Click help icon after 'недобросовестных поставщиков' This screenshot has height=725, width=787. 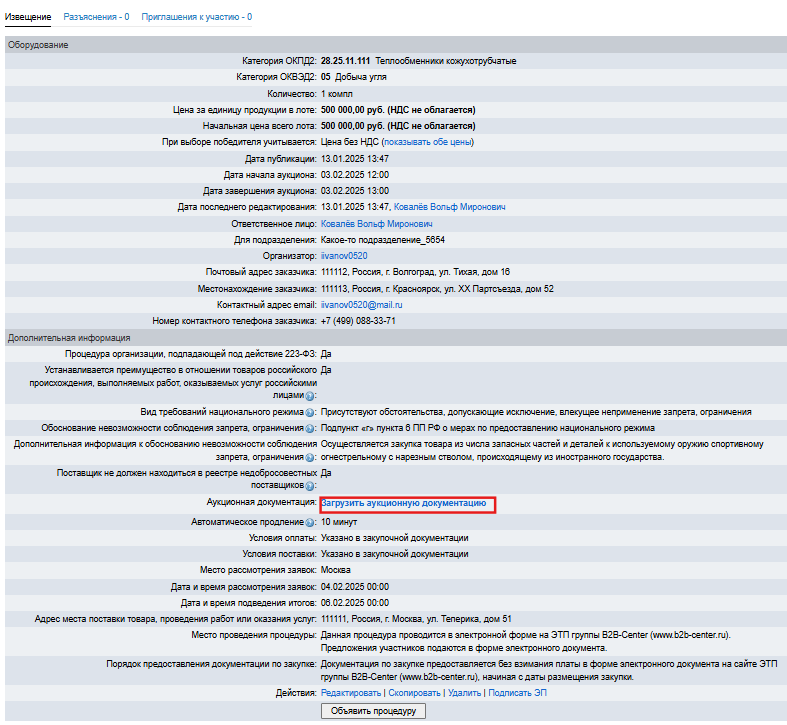[310, 485]
